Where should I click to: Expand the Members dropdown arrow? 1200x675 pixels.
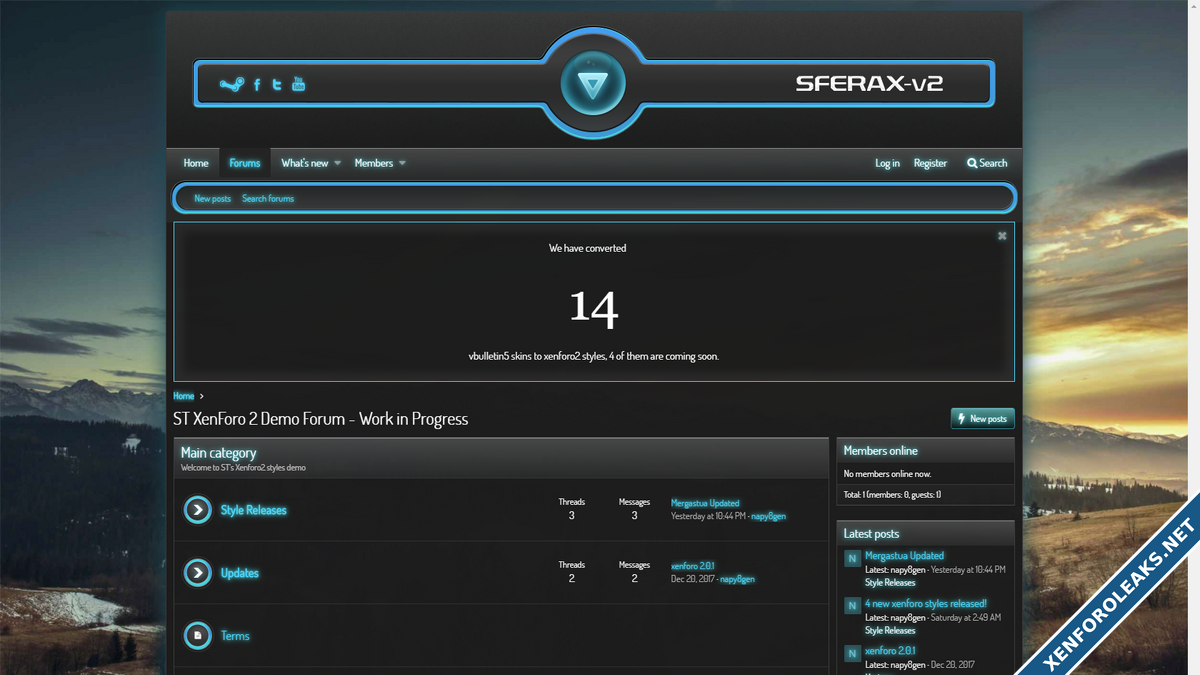(x=402, y=163)
